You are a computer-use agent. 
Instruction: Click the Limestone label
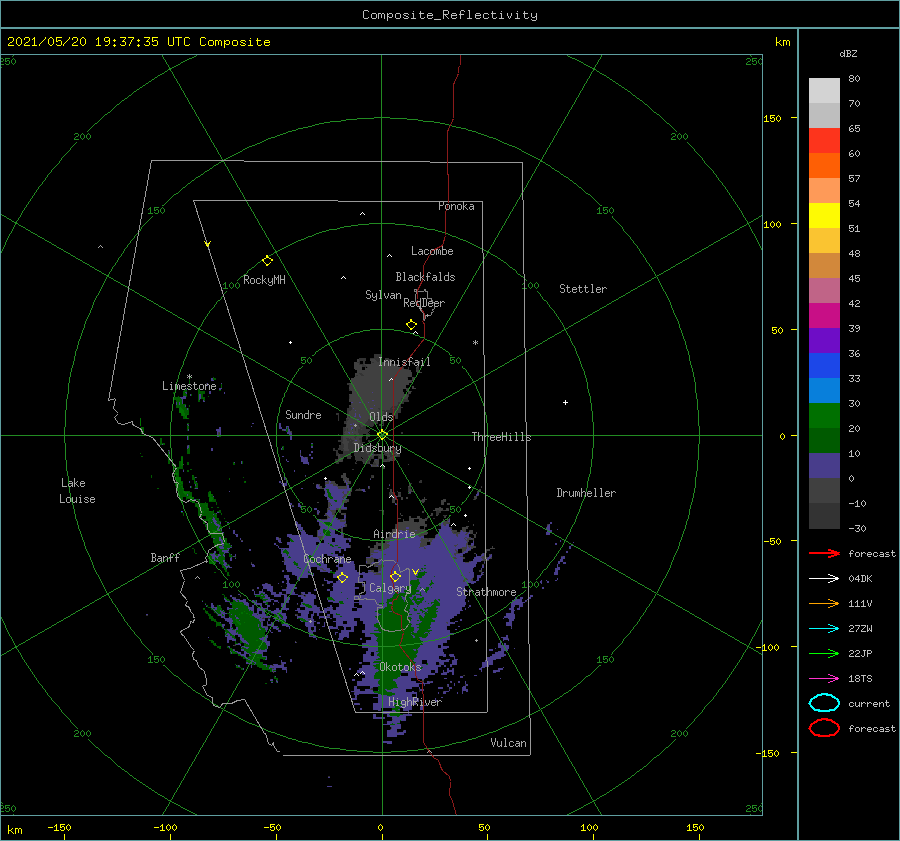click(189, 386)
